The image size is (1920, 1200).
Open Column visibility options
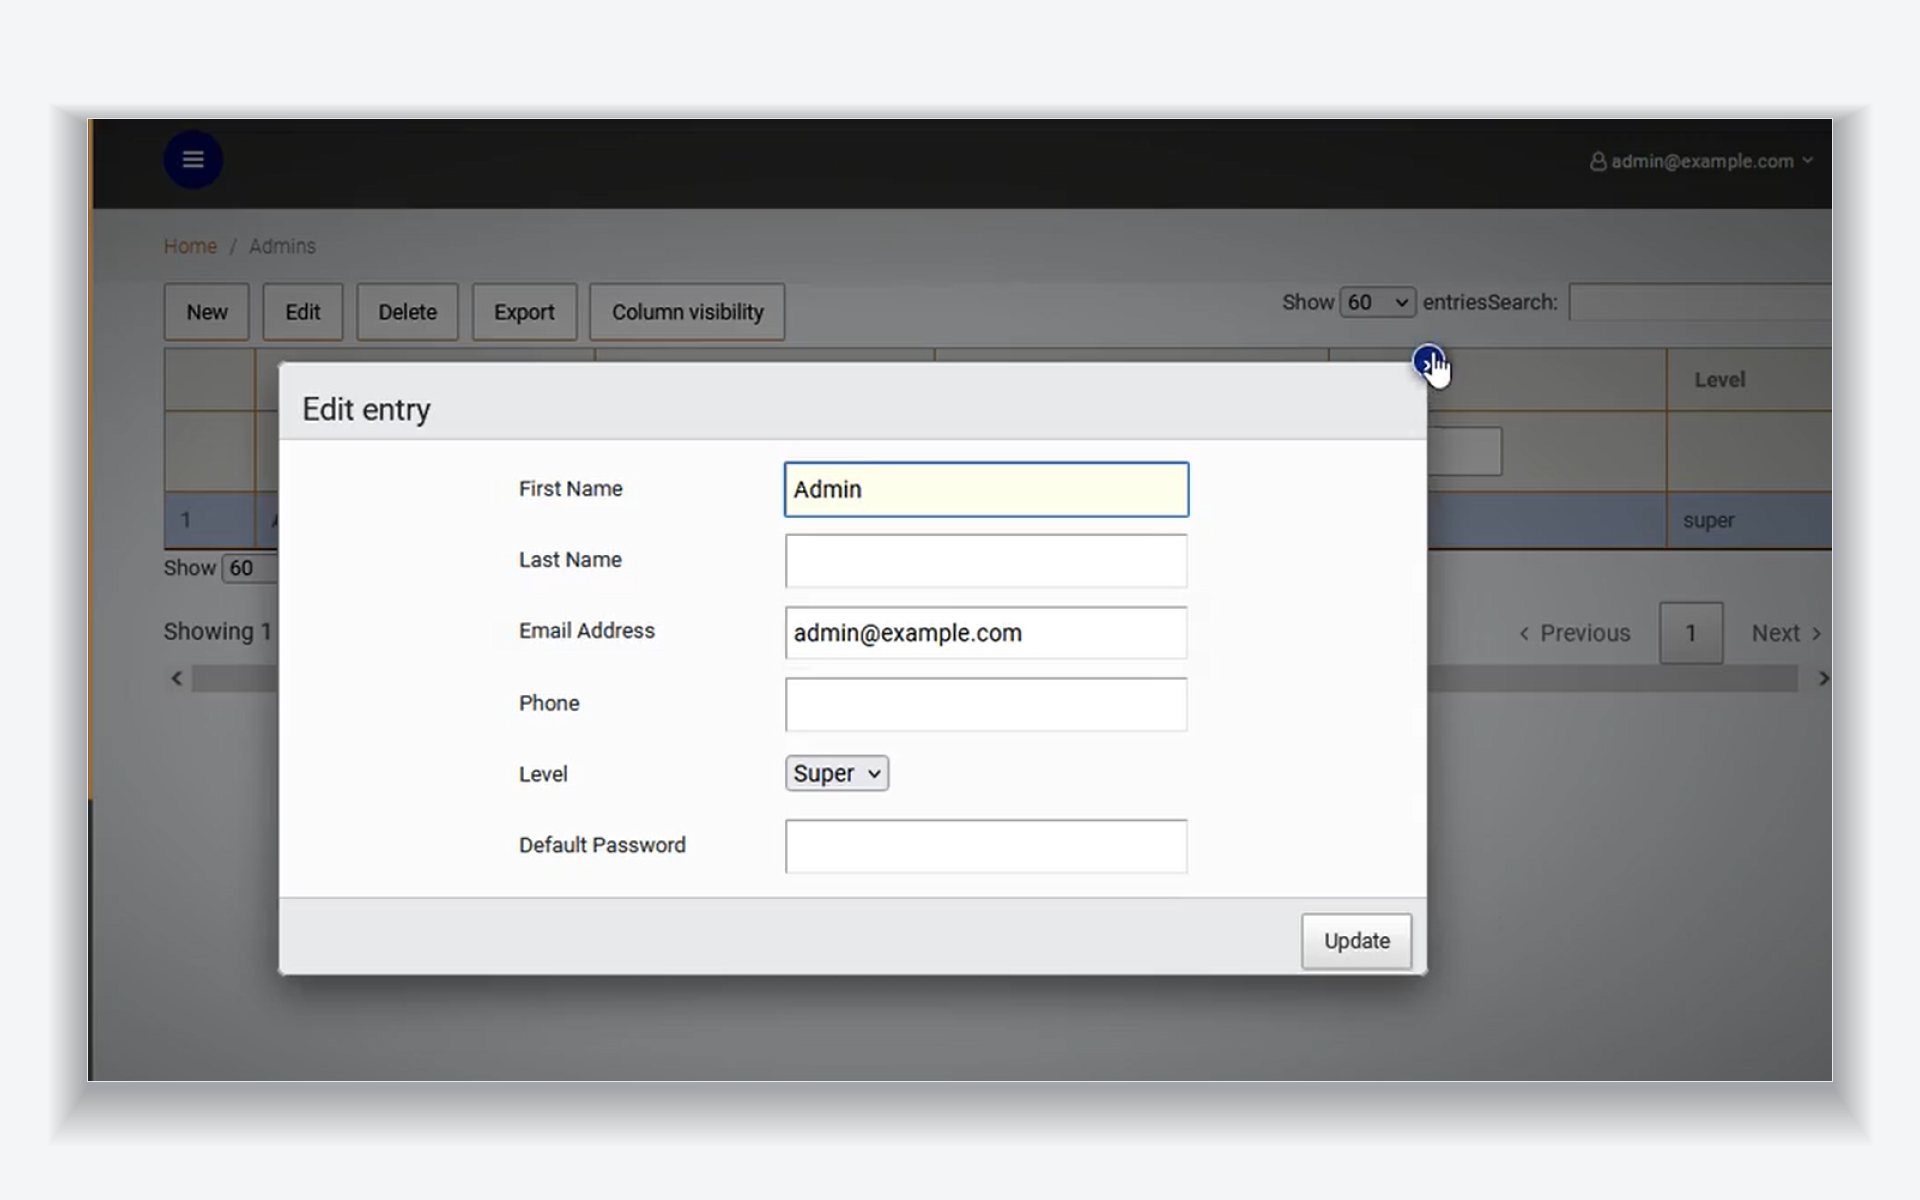687,312
